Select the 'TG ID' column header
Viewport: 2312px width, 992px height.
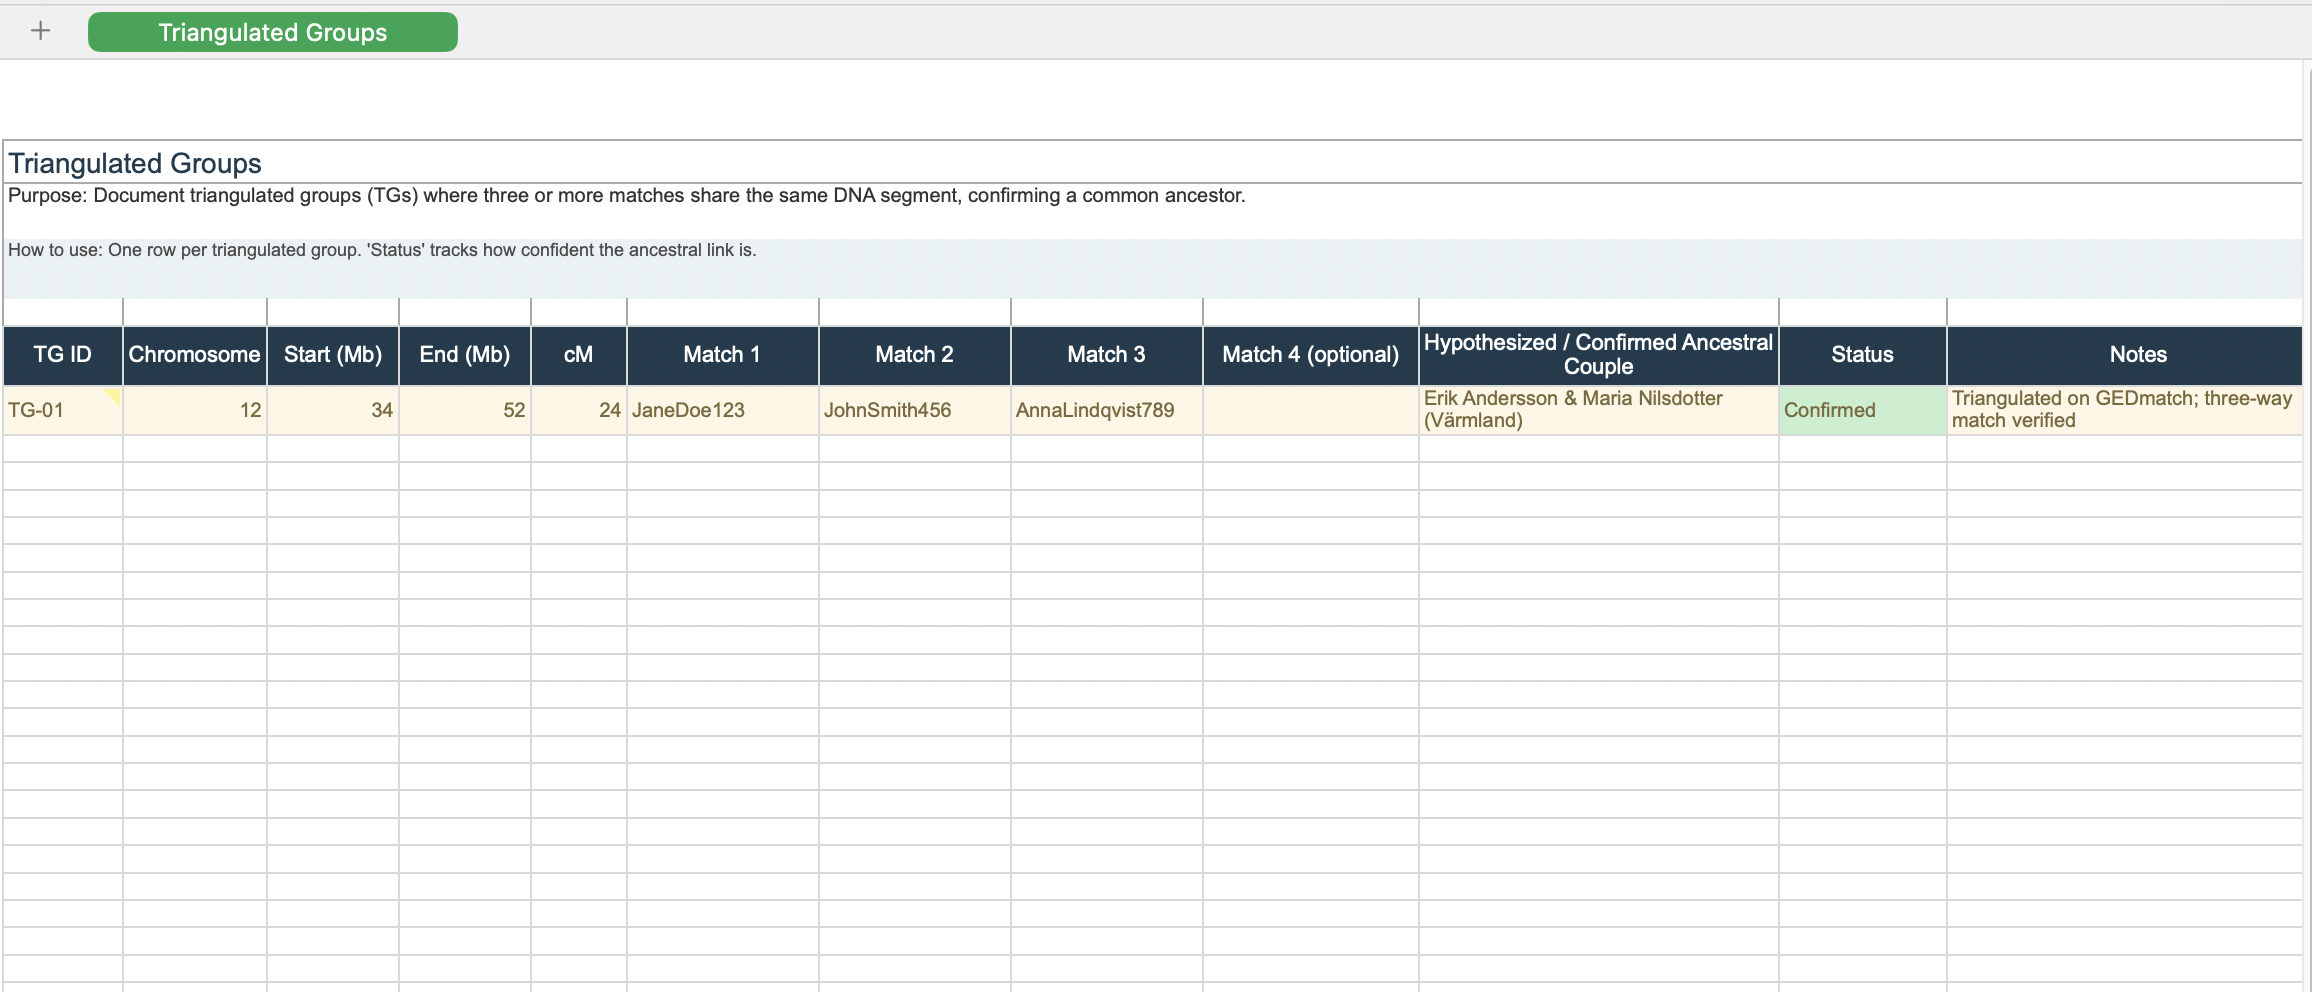coord(63,355)
